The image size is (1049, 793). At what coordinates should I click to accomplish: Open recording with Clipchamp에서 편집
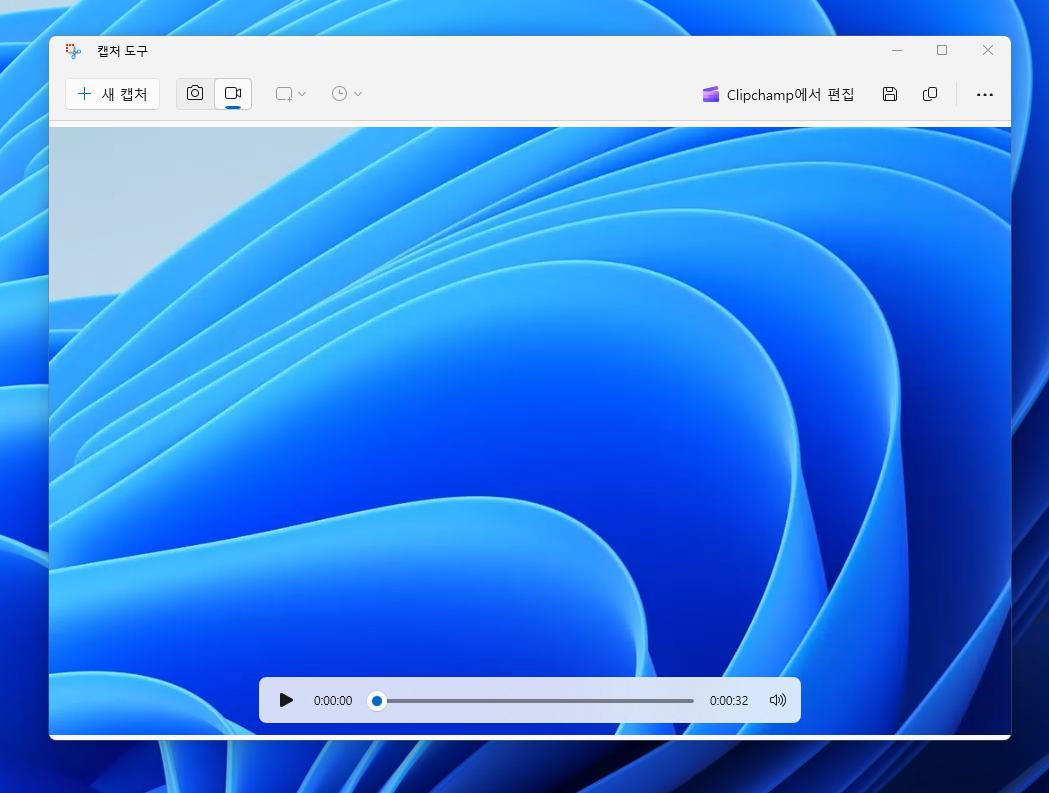point(778,94)
